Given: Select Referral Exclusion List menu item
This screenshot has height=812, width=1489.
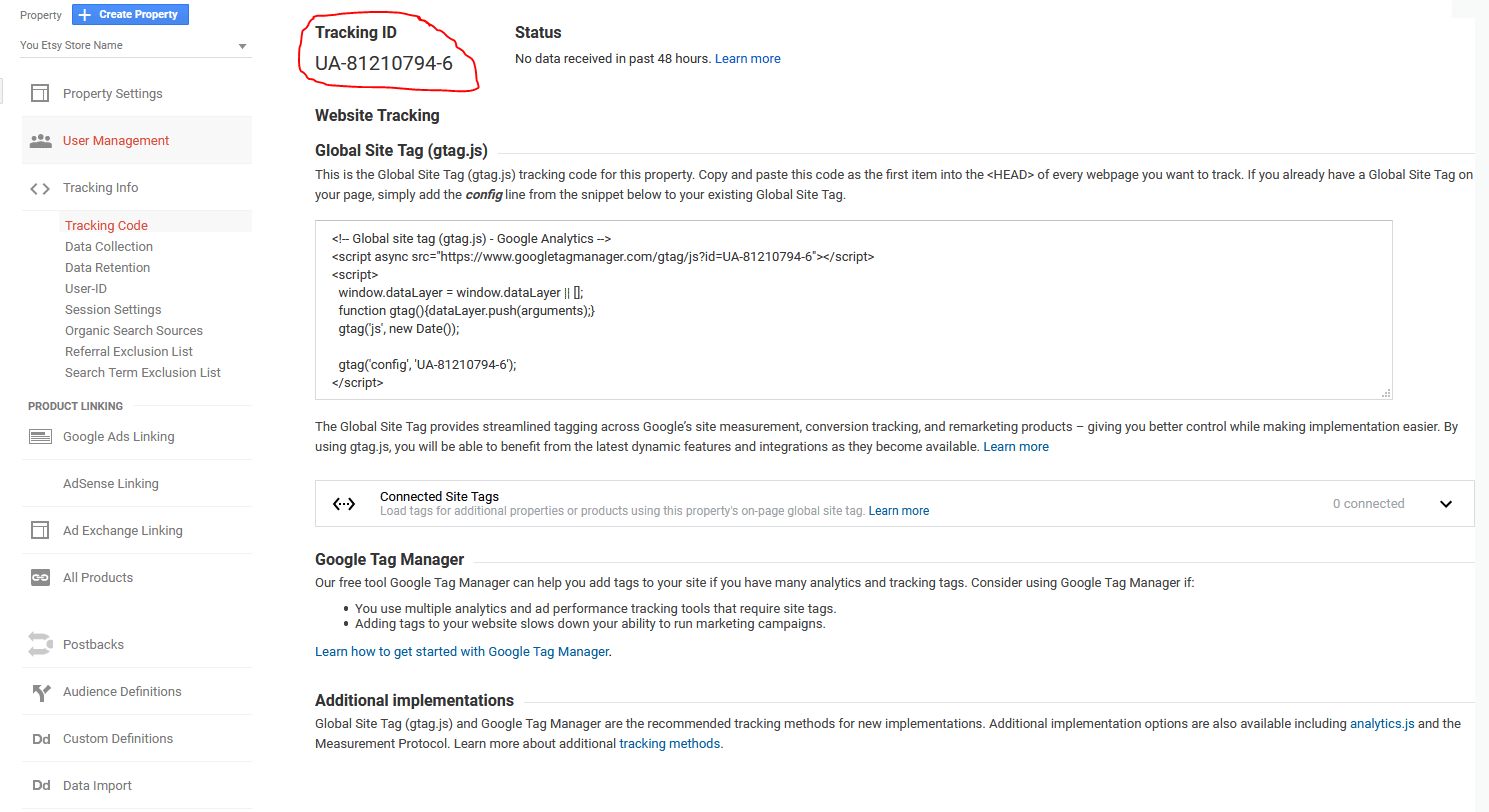Looking at the screenshot, I should (x=129, y=352).
